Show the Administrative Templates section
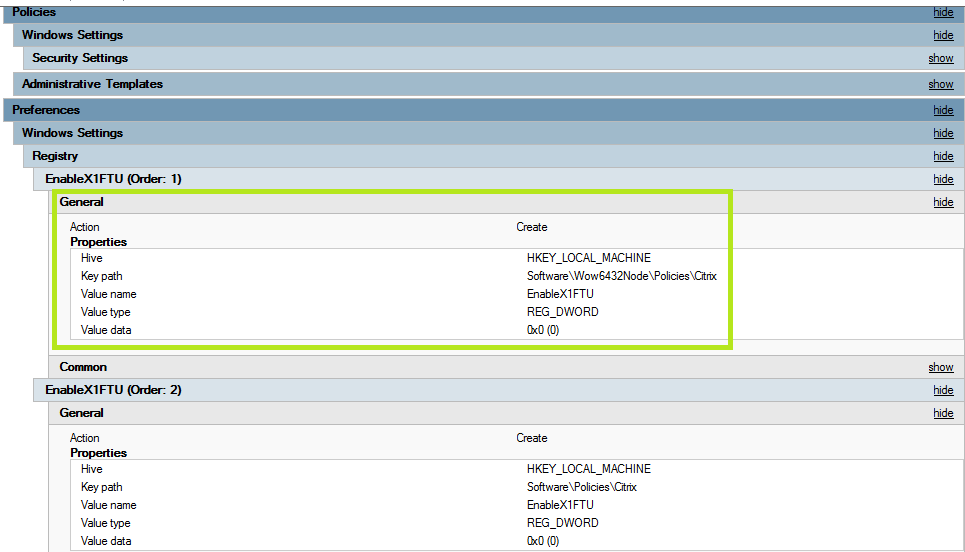This screenshot has width=965, height=552. point(940,84)
